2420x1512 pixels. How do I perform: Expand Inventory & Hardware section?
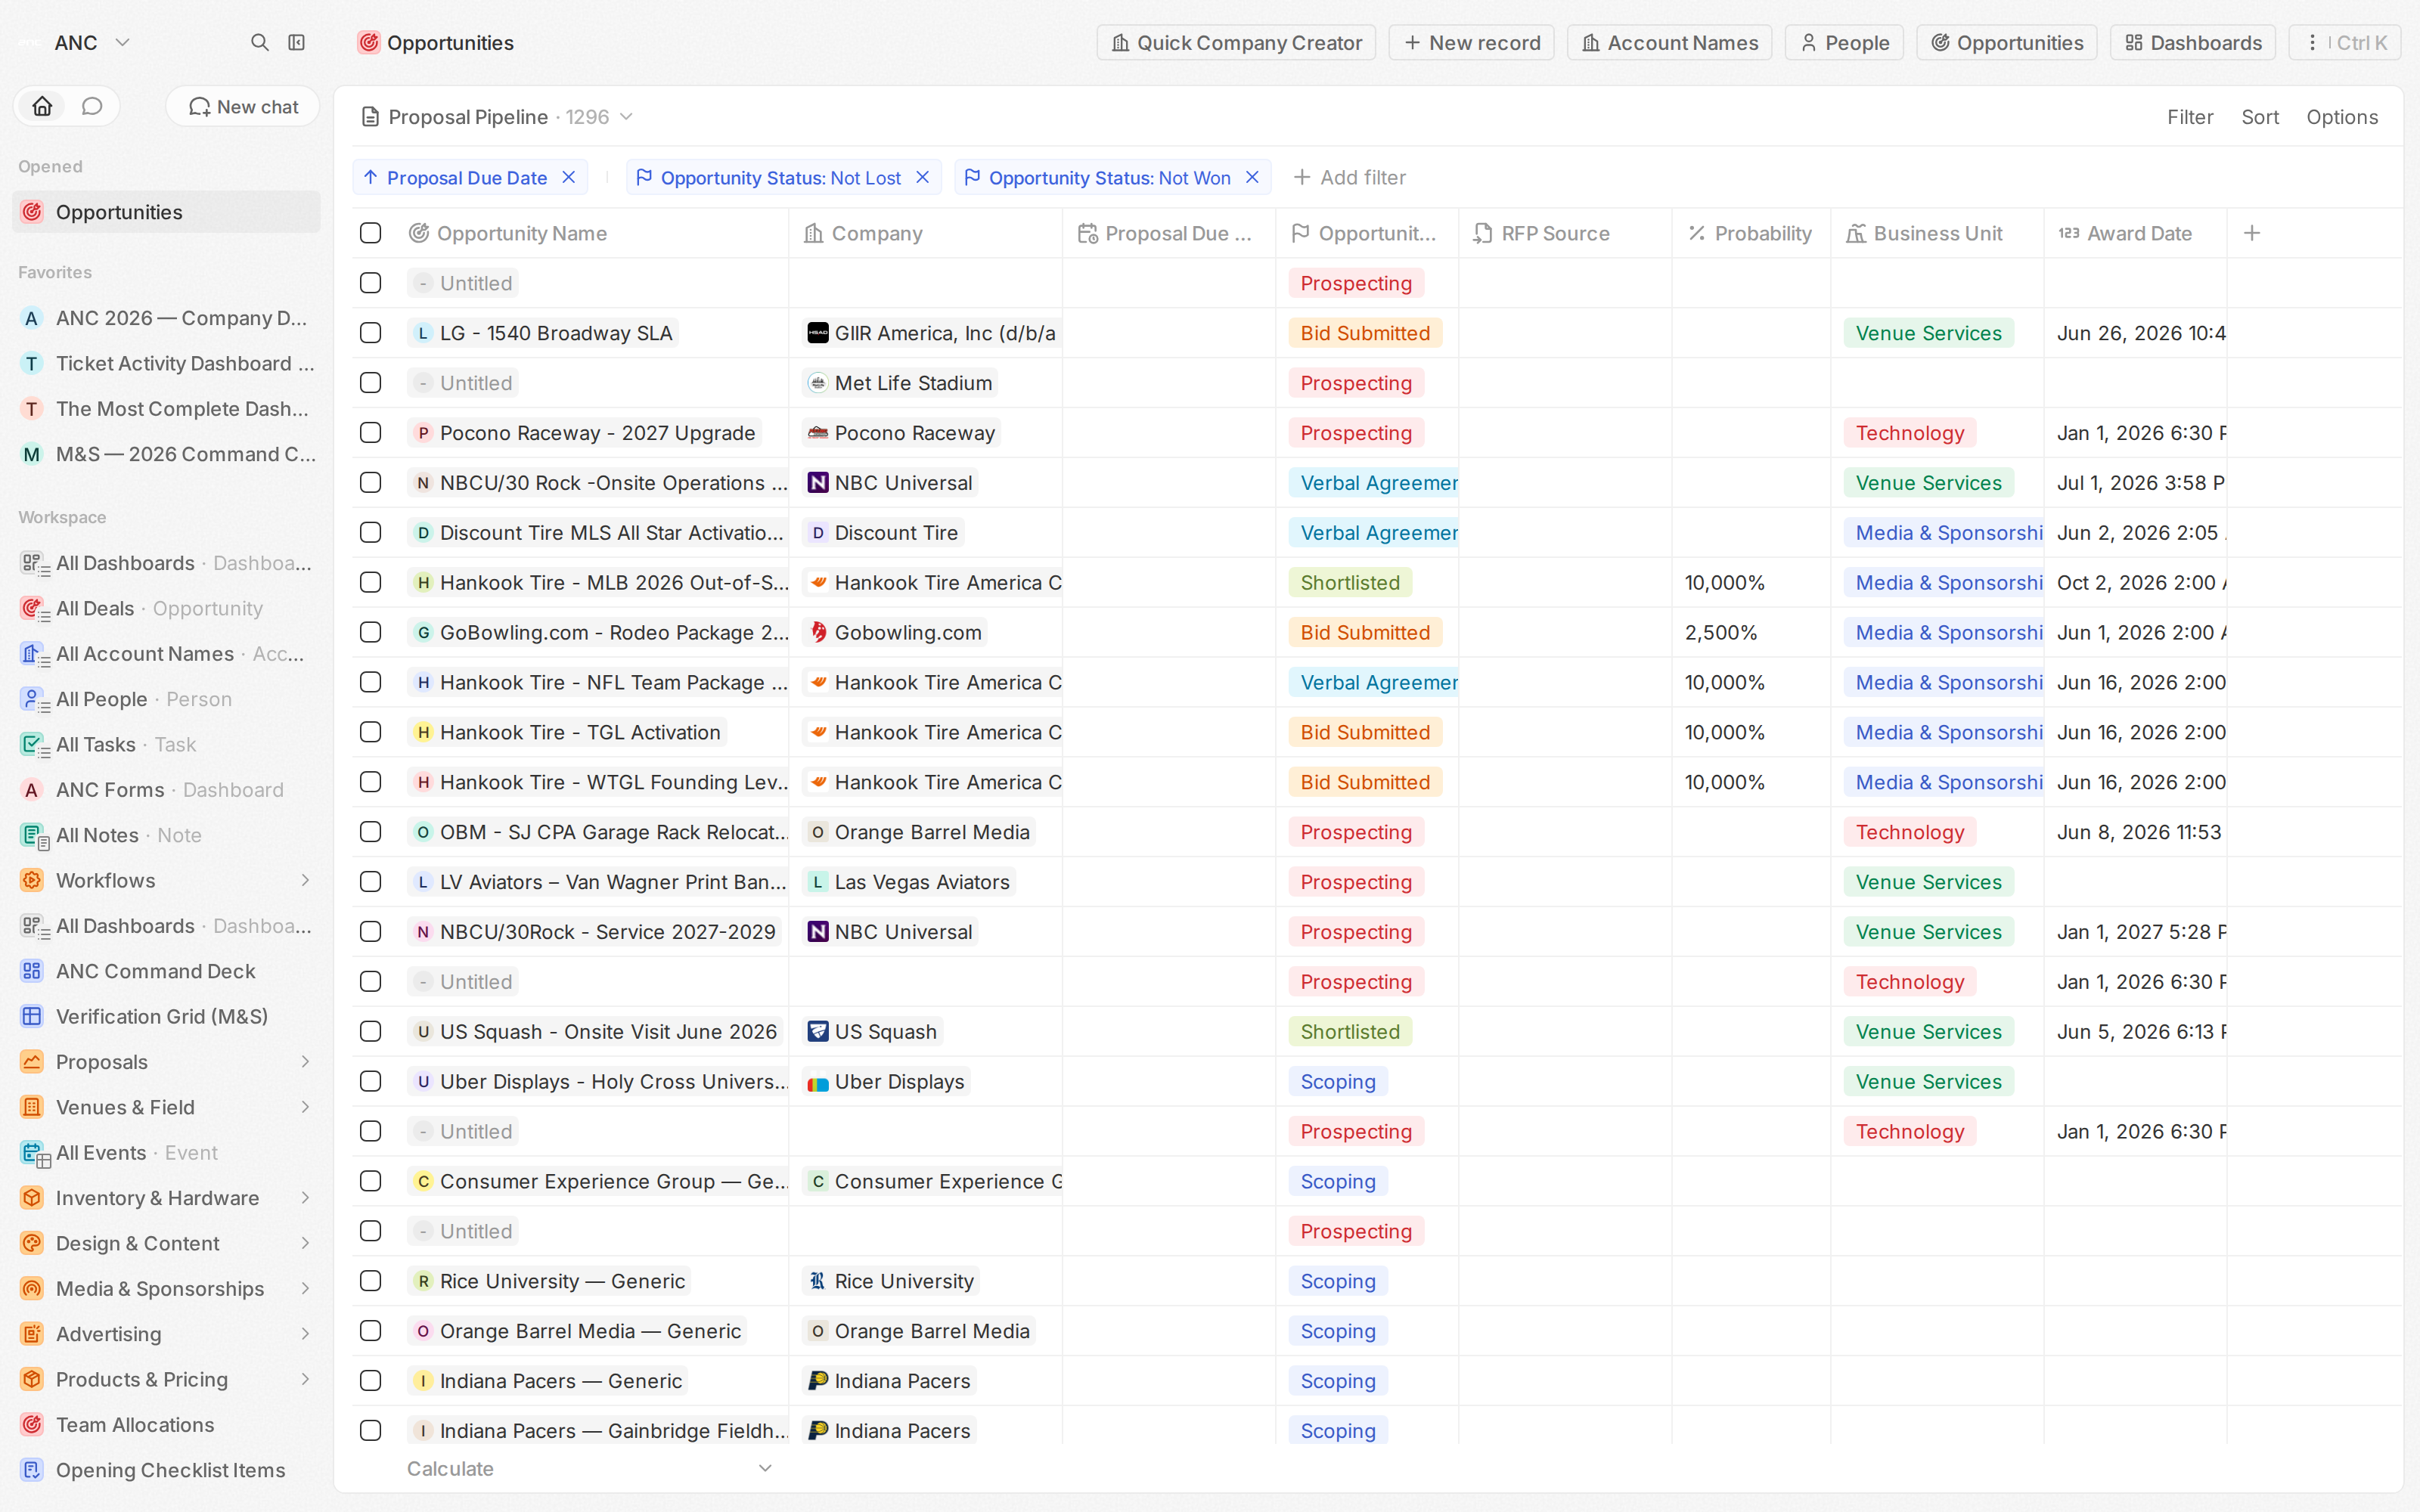tap(305, 1198)
